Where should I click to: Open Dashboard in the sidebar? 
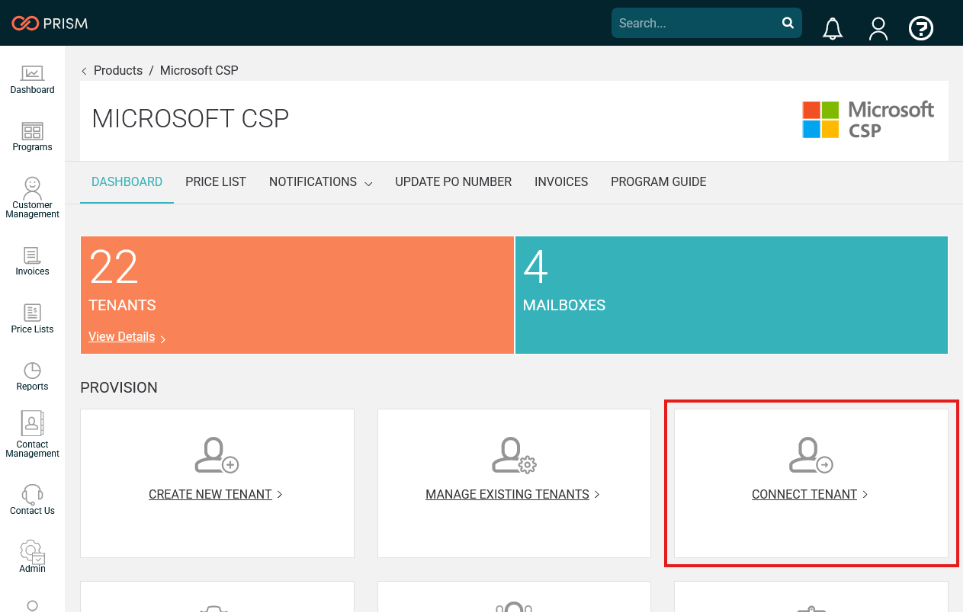[x=32, y=80]
